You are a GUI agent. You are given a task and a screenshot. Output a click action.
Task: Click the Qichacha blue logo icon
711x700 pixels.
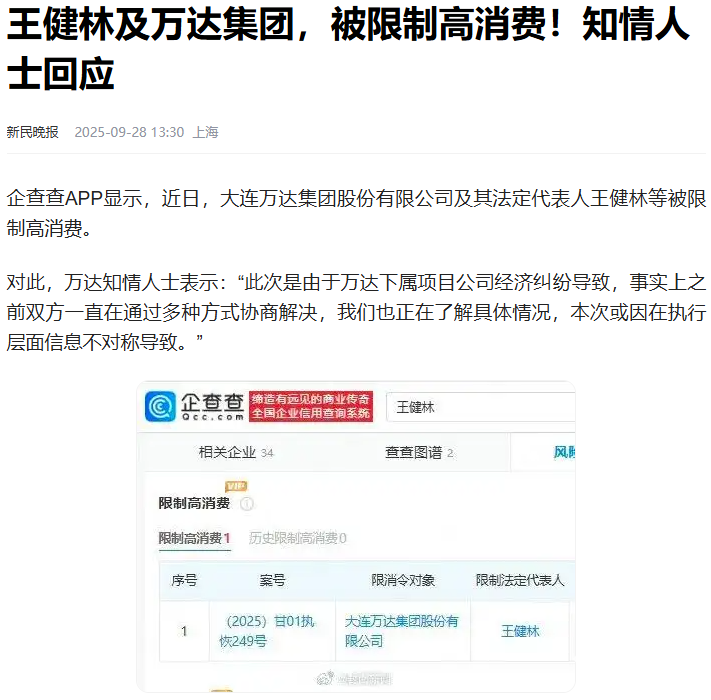(160, 406)
